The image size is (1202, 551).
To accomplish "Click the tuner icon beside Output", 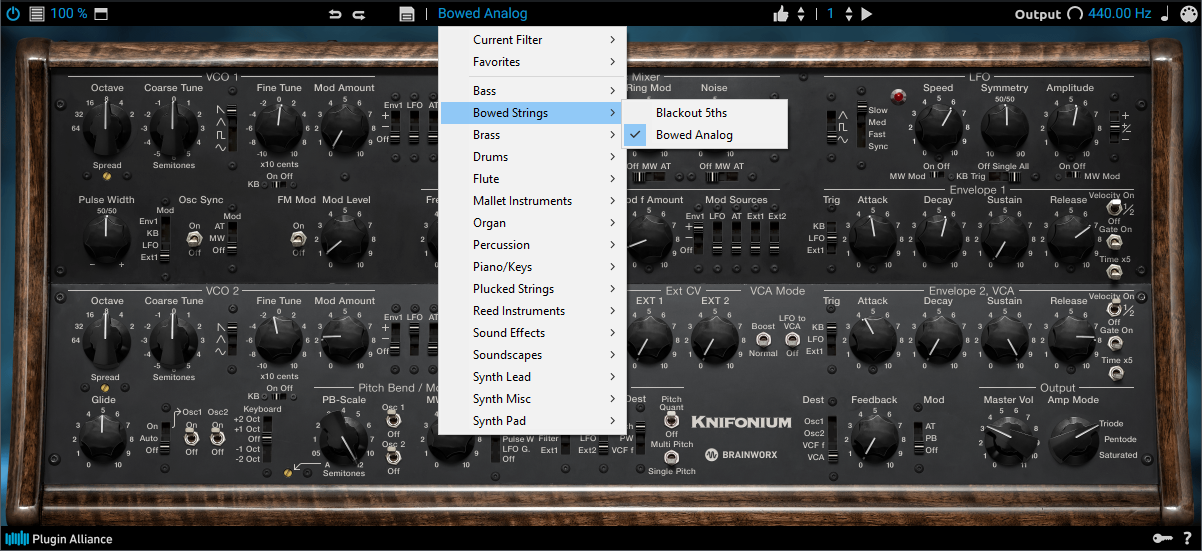I will pyautogui.click(x=1075, y=14).
